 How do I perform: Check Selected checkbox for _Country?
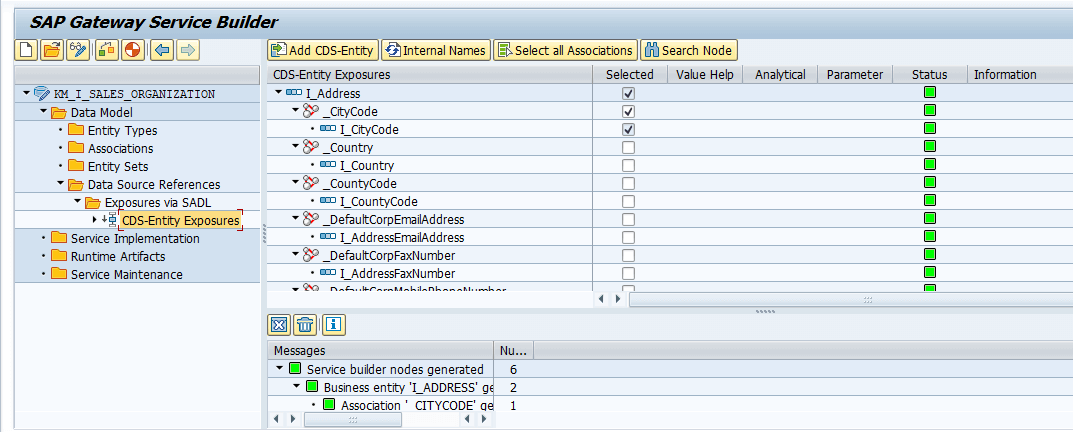(x=628, y=147)
